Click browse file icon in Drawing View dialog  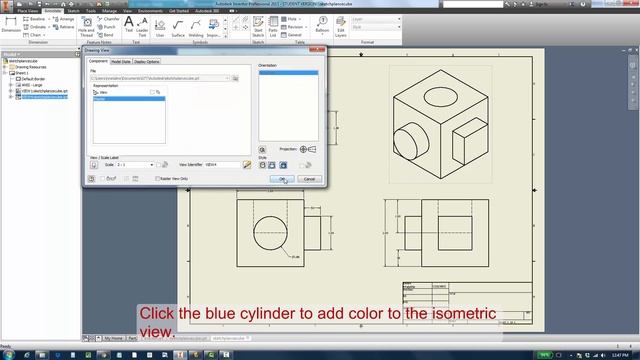236,78
